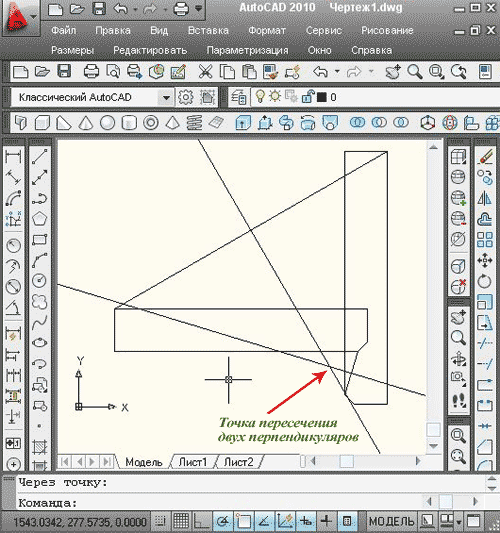Select the Construction Line tool
The width and height of the screenshot is (500, 533).
(40, 177)
